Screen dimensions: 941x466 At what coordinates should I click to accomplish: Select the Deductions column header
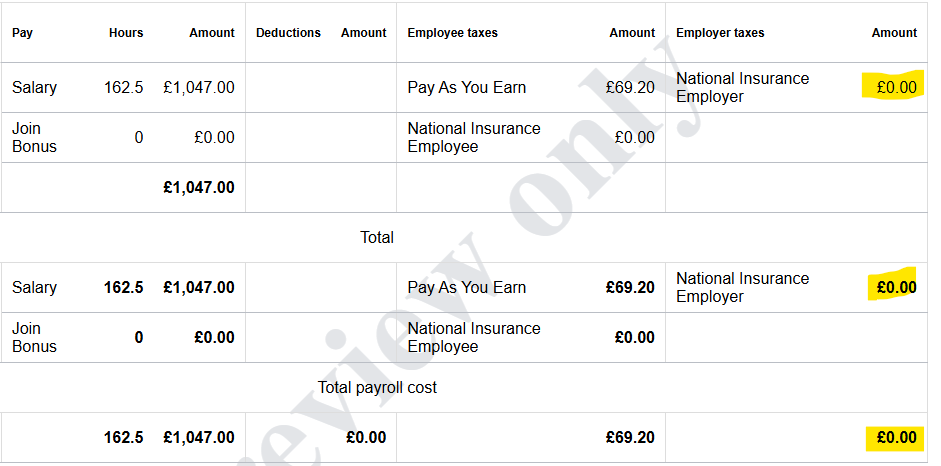pyautogui.click(x=288, y=33)
